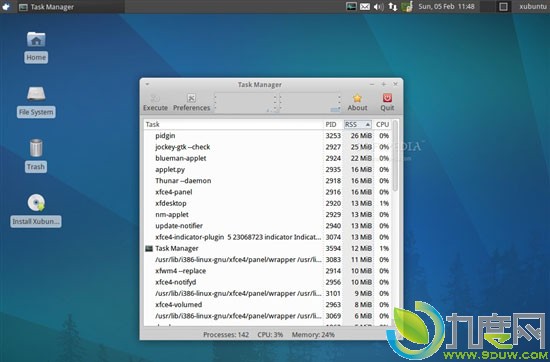This screenshot has height=362, width=550.
Task: Click the 26 MiB RSS value
Action: [361, 136]
